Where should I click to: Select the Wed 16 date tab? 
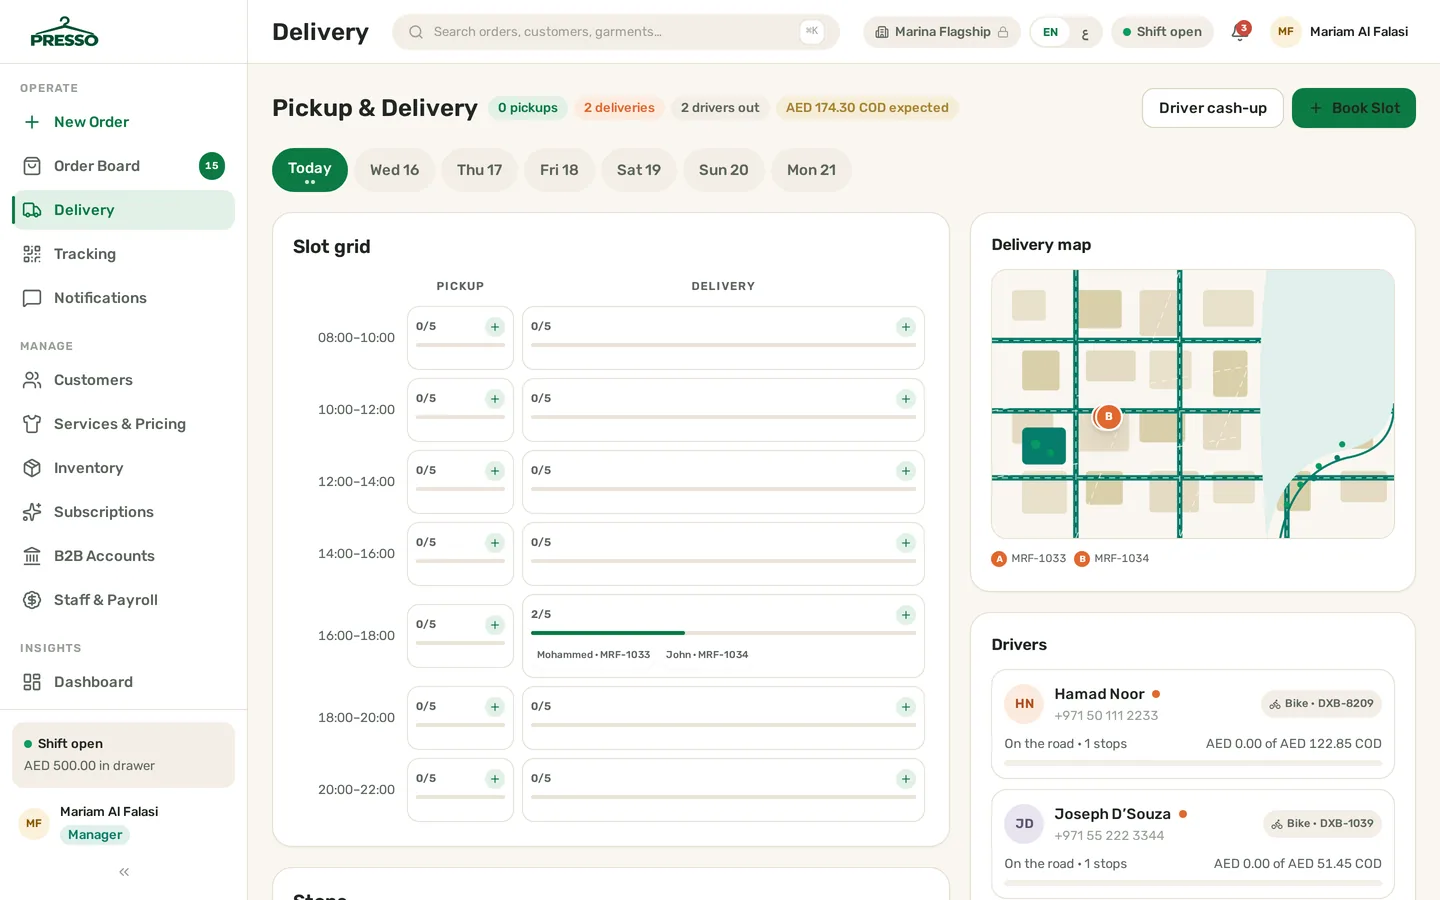coord(394,170)
